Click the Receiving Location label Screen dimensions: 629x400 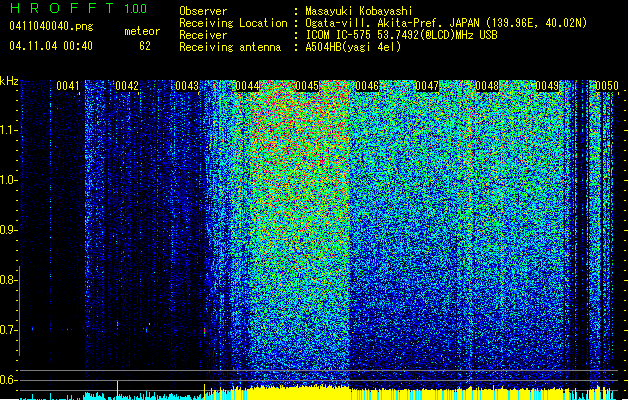(x=233, y=23)
